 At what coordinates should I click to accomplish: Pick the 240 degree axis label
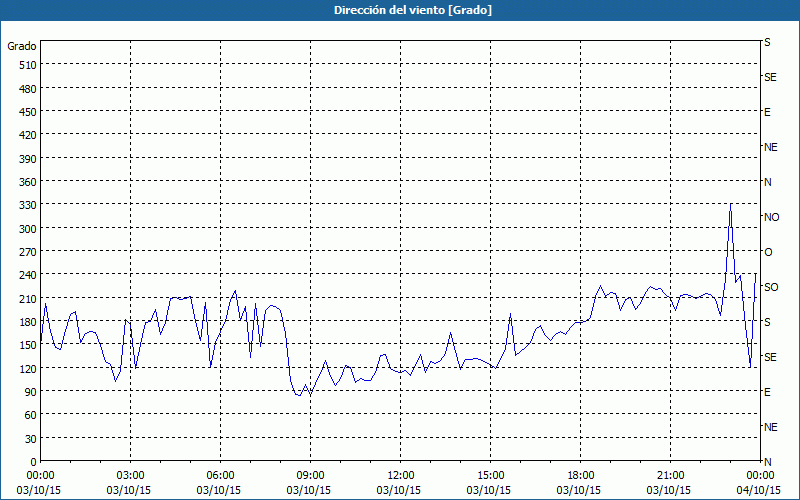[x=28, y=276]
